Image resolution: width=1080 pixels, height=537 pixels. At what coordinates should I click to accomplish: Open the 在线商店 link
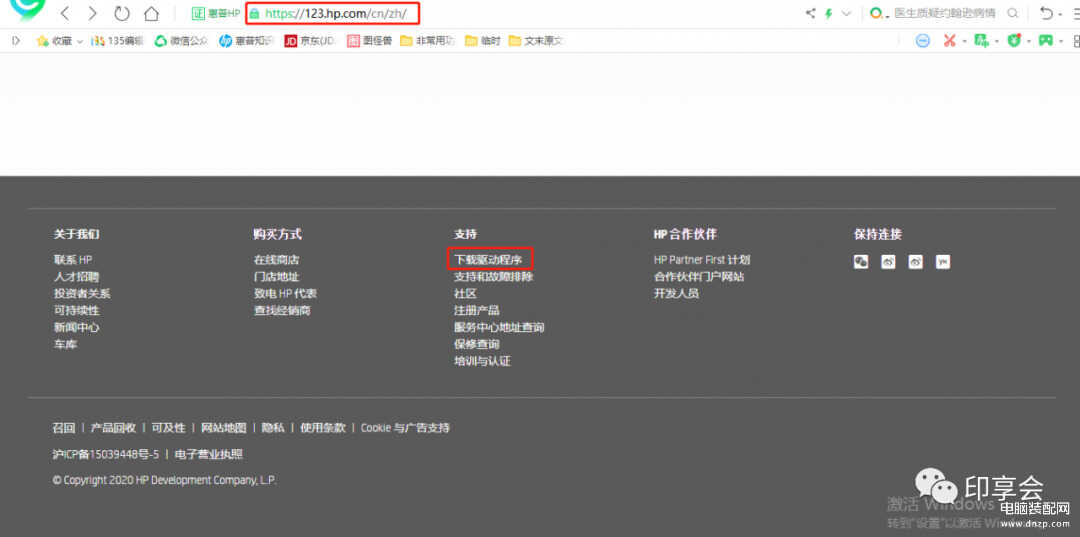click(x=276, y=260)
